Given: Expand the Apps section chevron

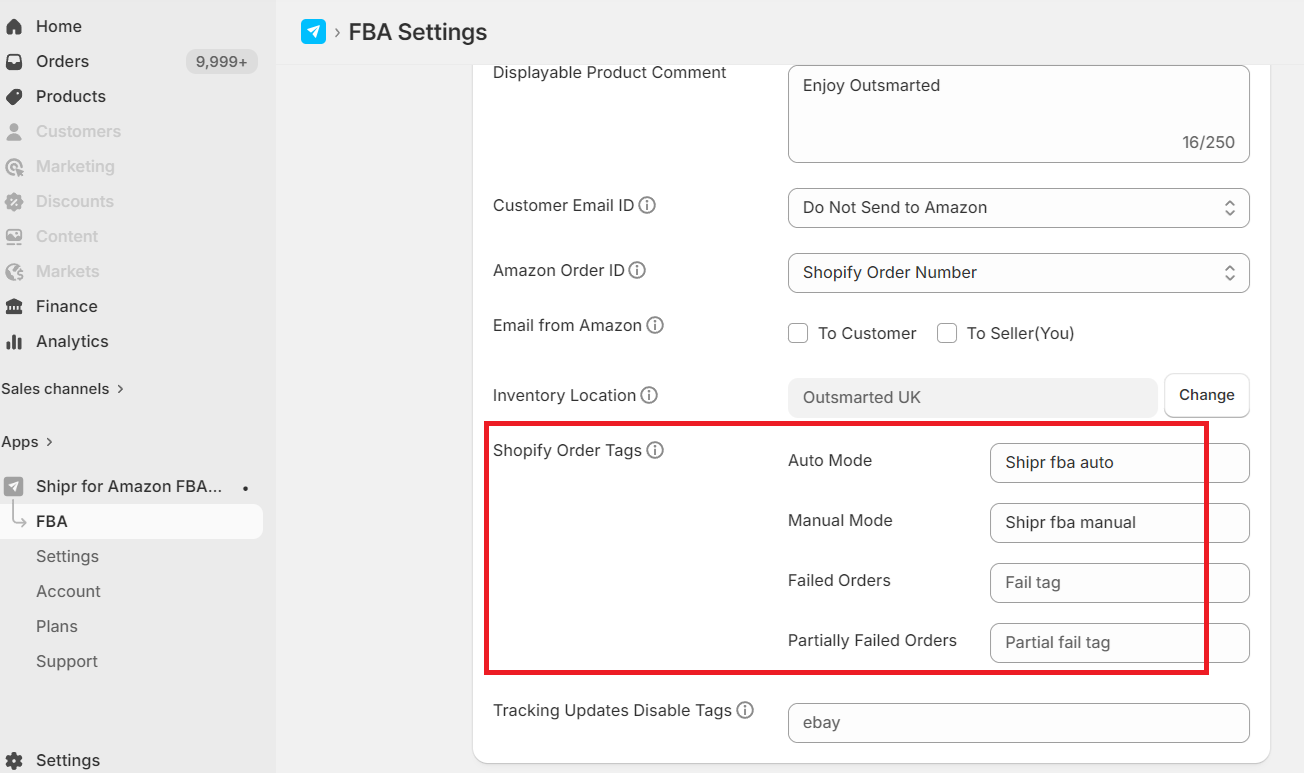Looking at the screenshot, I should tap(49, 442).
